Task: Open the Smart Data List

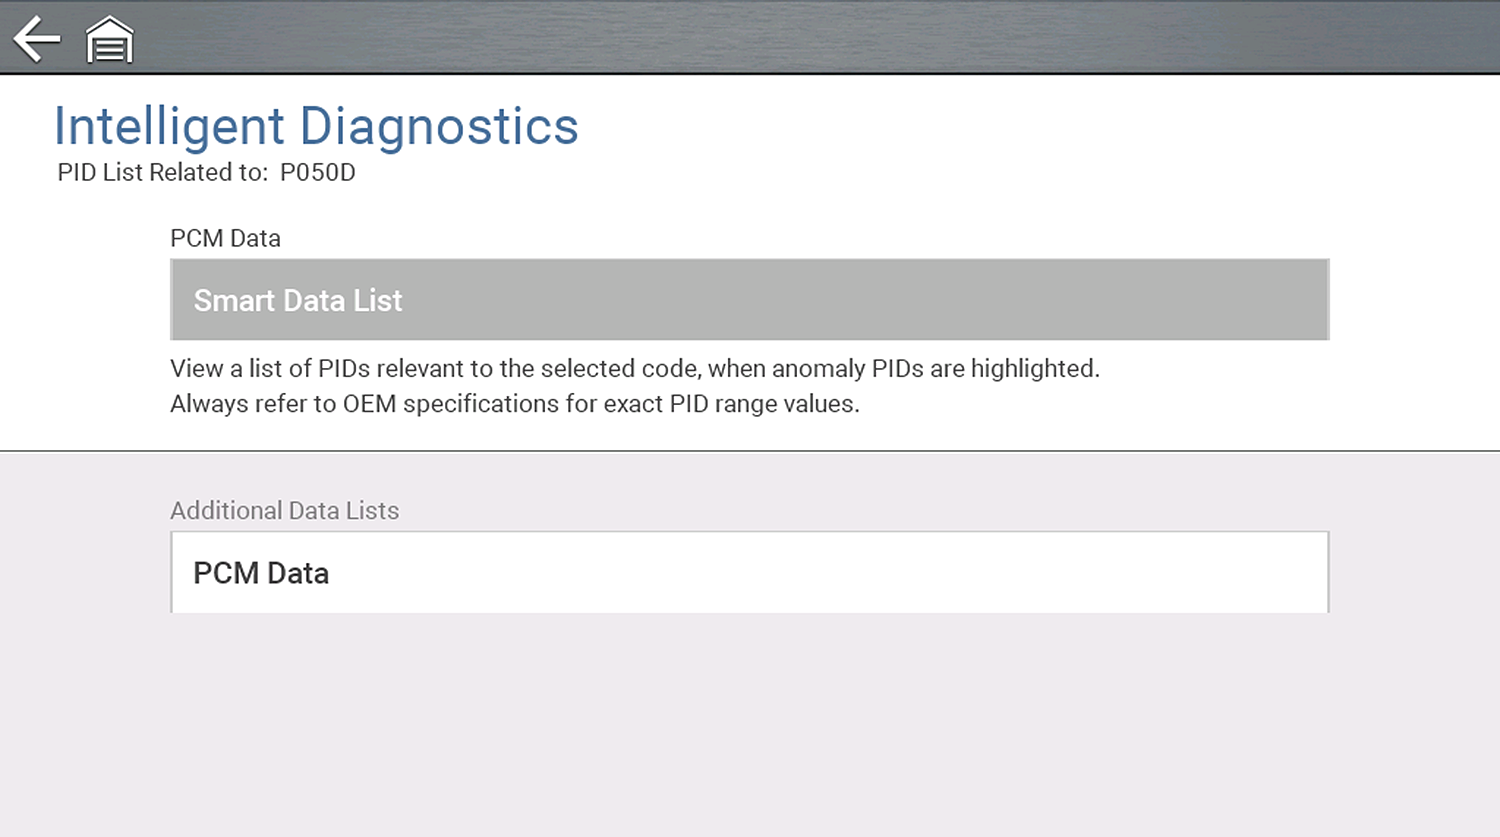Action: click(749, 300)
